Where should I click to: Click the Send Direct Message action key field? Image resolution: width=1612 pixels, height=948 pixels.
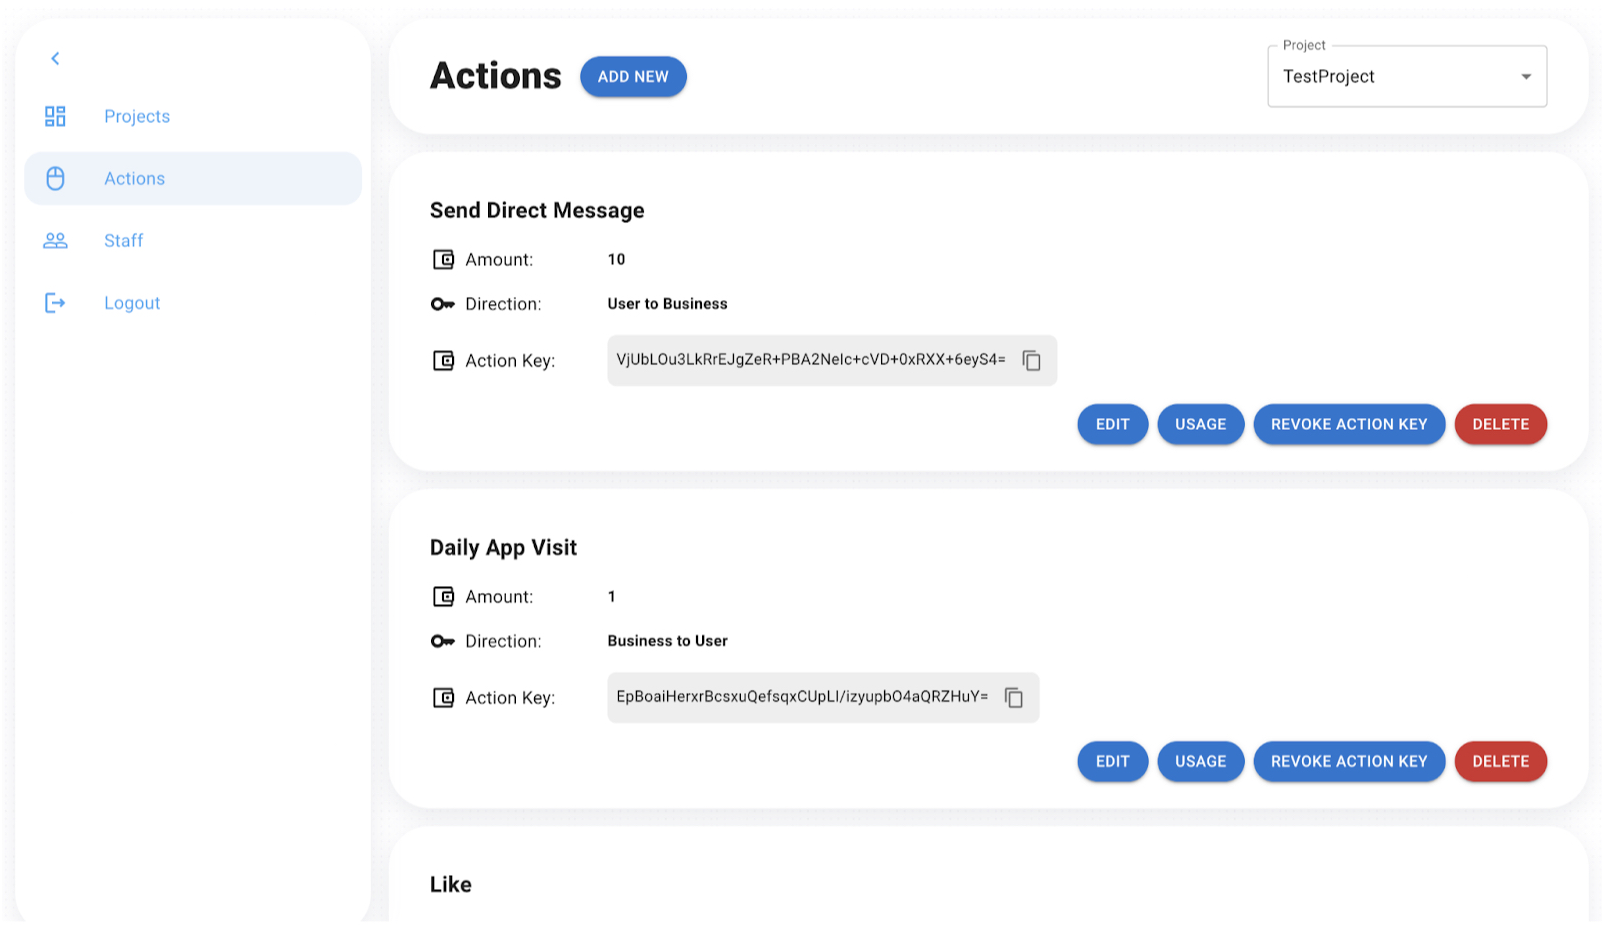[x=810, y=360]
